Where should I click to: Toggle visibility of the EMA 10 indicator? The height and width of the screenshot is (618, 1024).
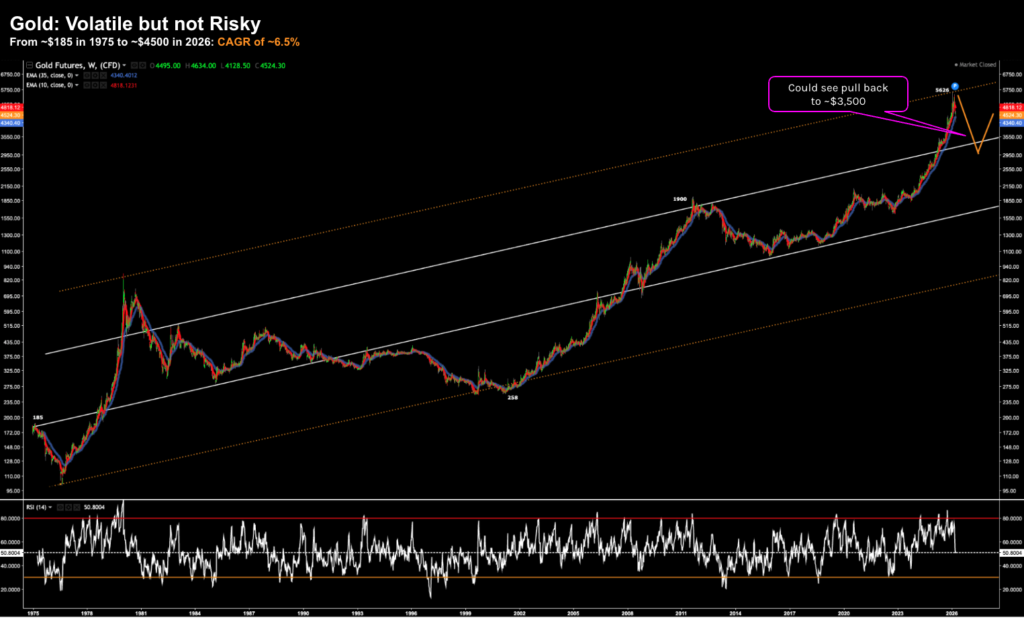pos(87,85)
